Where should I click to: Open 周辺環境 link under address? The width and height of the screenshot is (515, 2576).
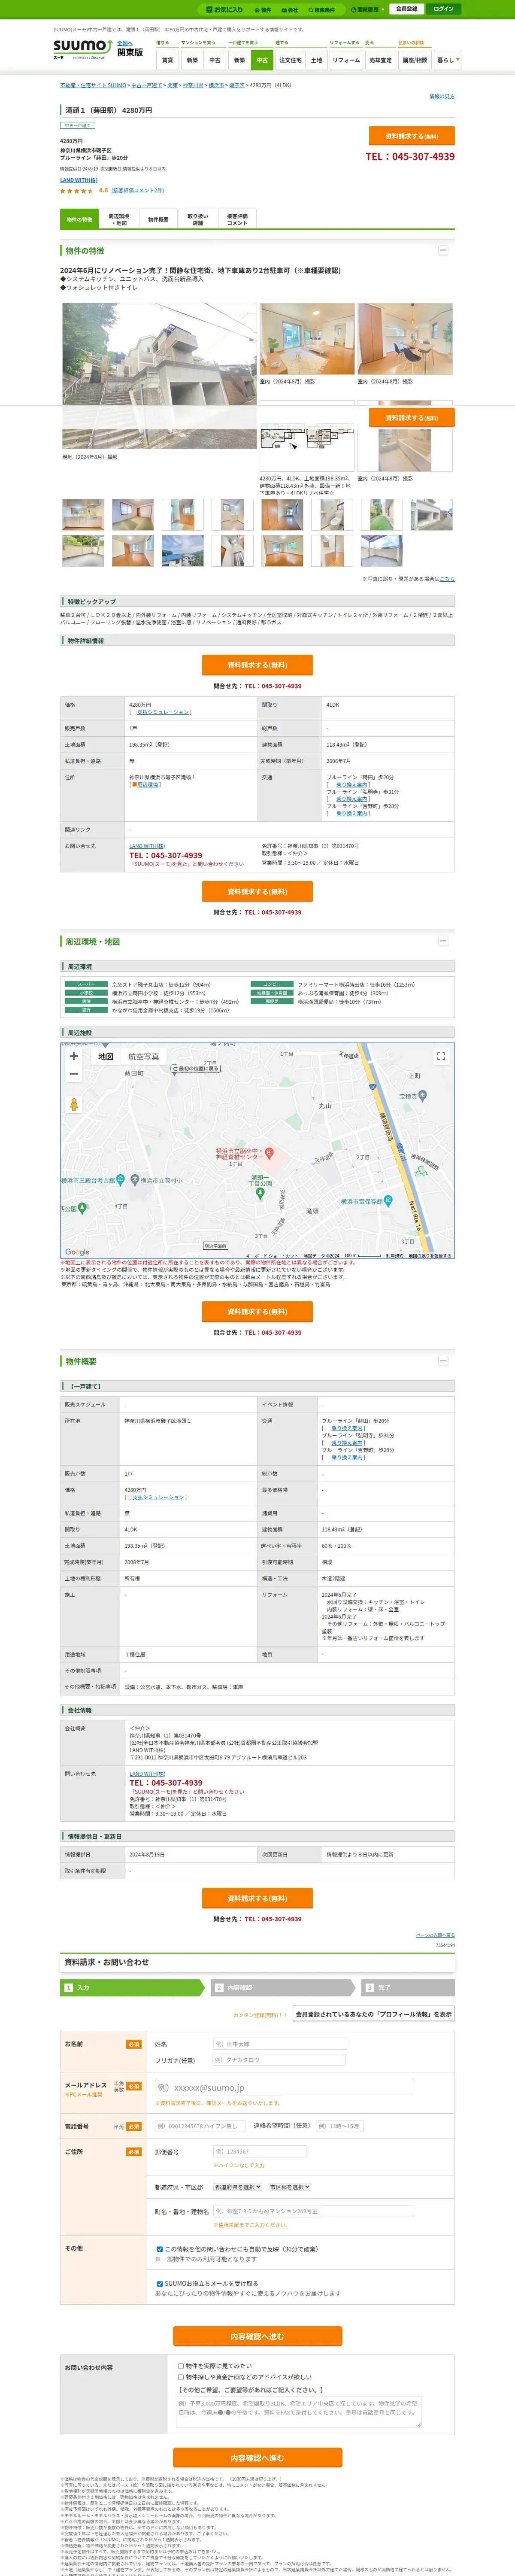[147, 785]
